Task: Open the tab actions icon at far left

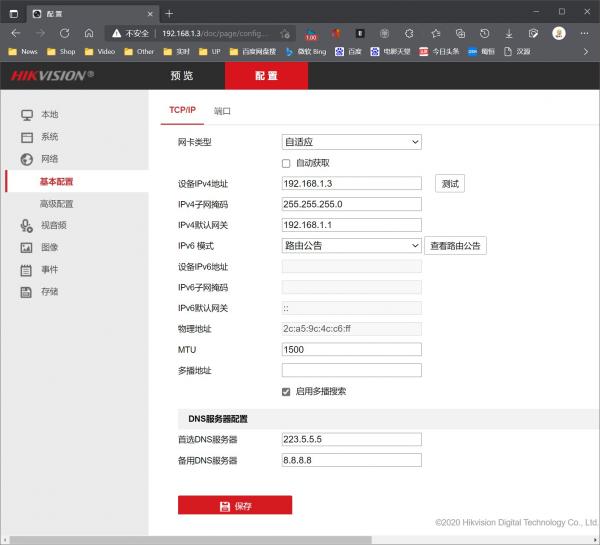Action: (14, 14)
